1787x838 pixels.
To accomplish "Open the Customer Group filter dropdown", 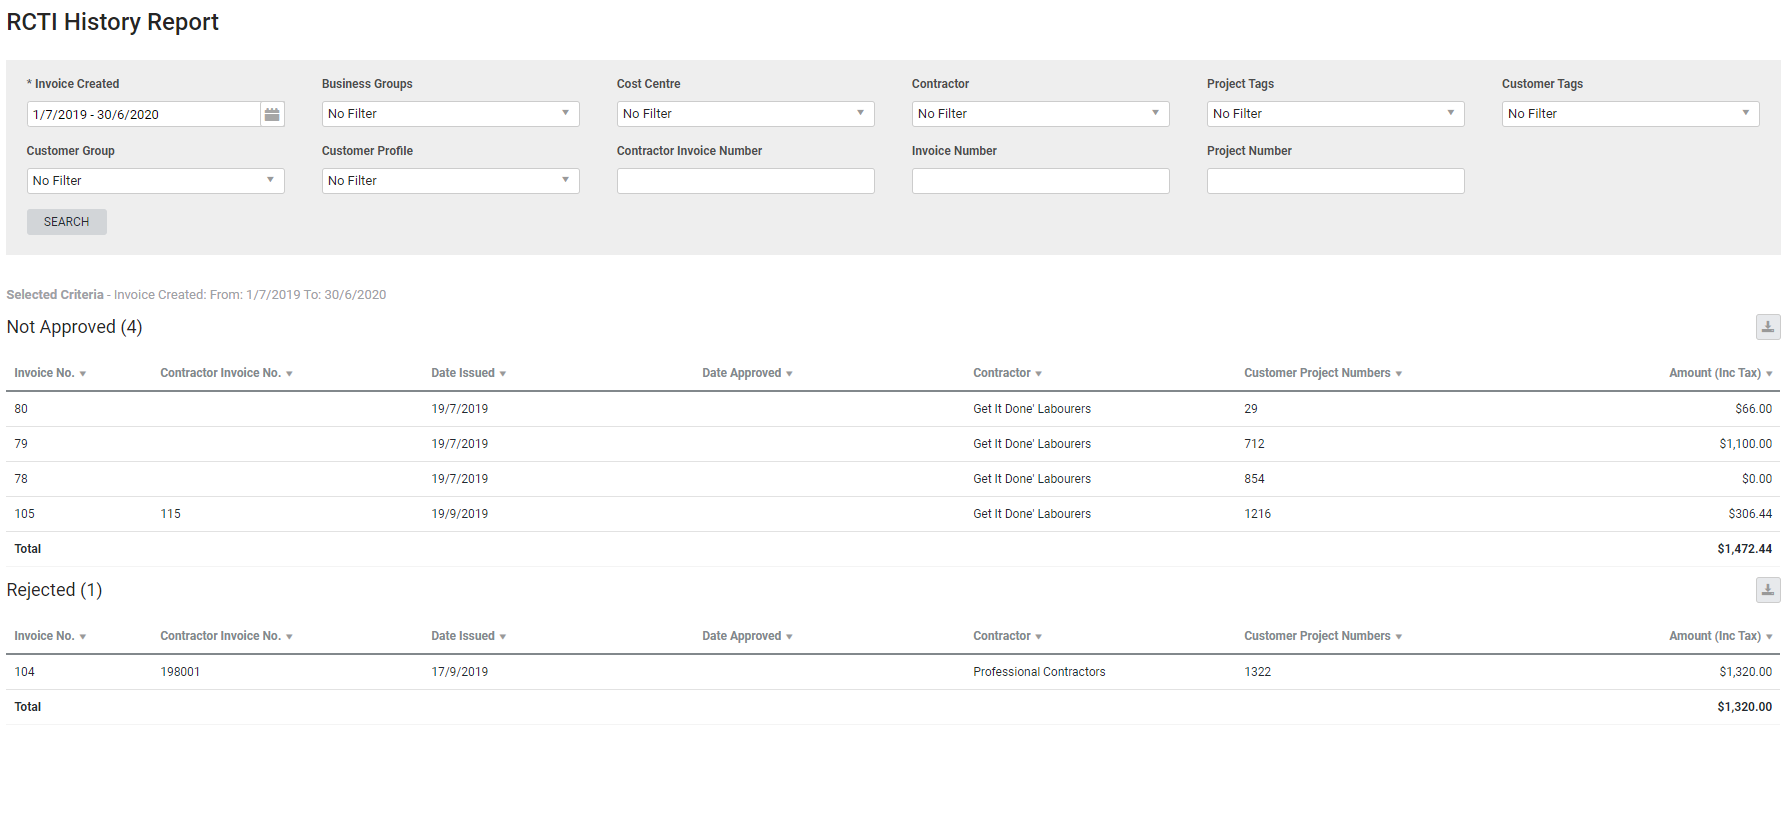I will [155, 181].
